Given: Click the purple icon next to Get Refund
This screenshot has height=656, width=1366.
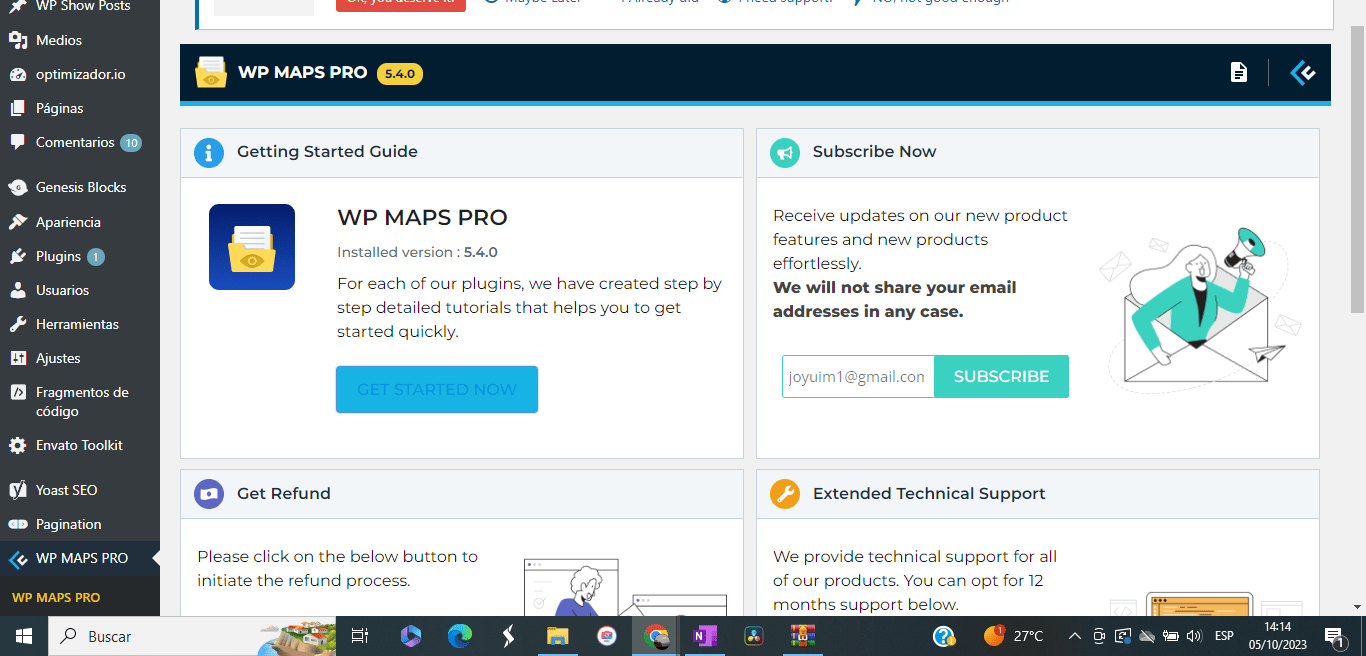Looking at the screenshot, I should [x=208, y=493].
